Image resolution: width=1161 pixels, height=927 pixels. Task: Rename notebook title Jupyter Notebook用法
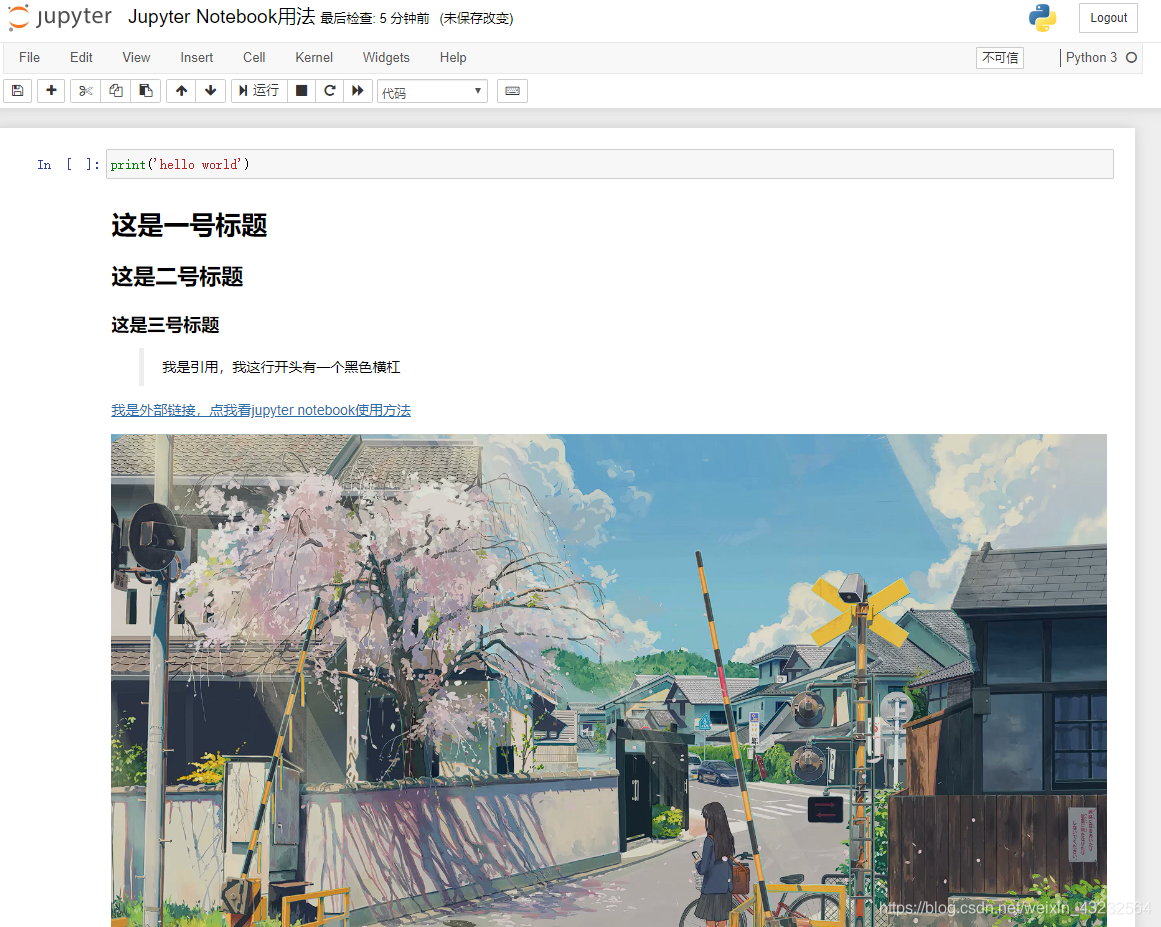pos(221,17)
